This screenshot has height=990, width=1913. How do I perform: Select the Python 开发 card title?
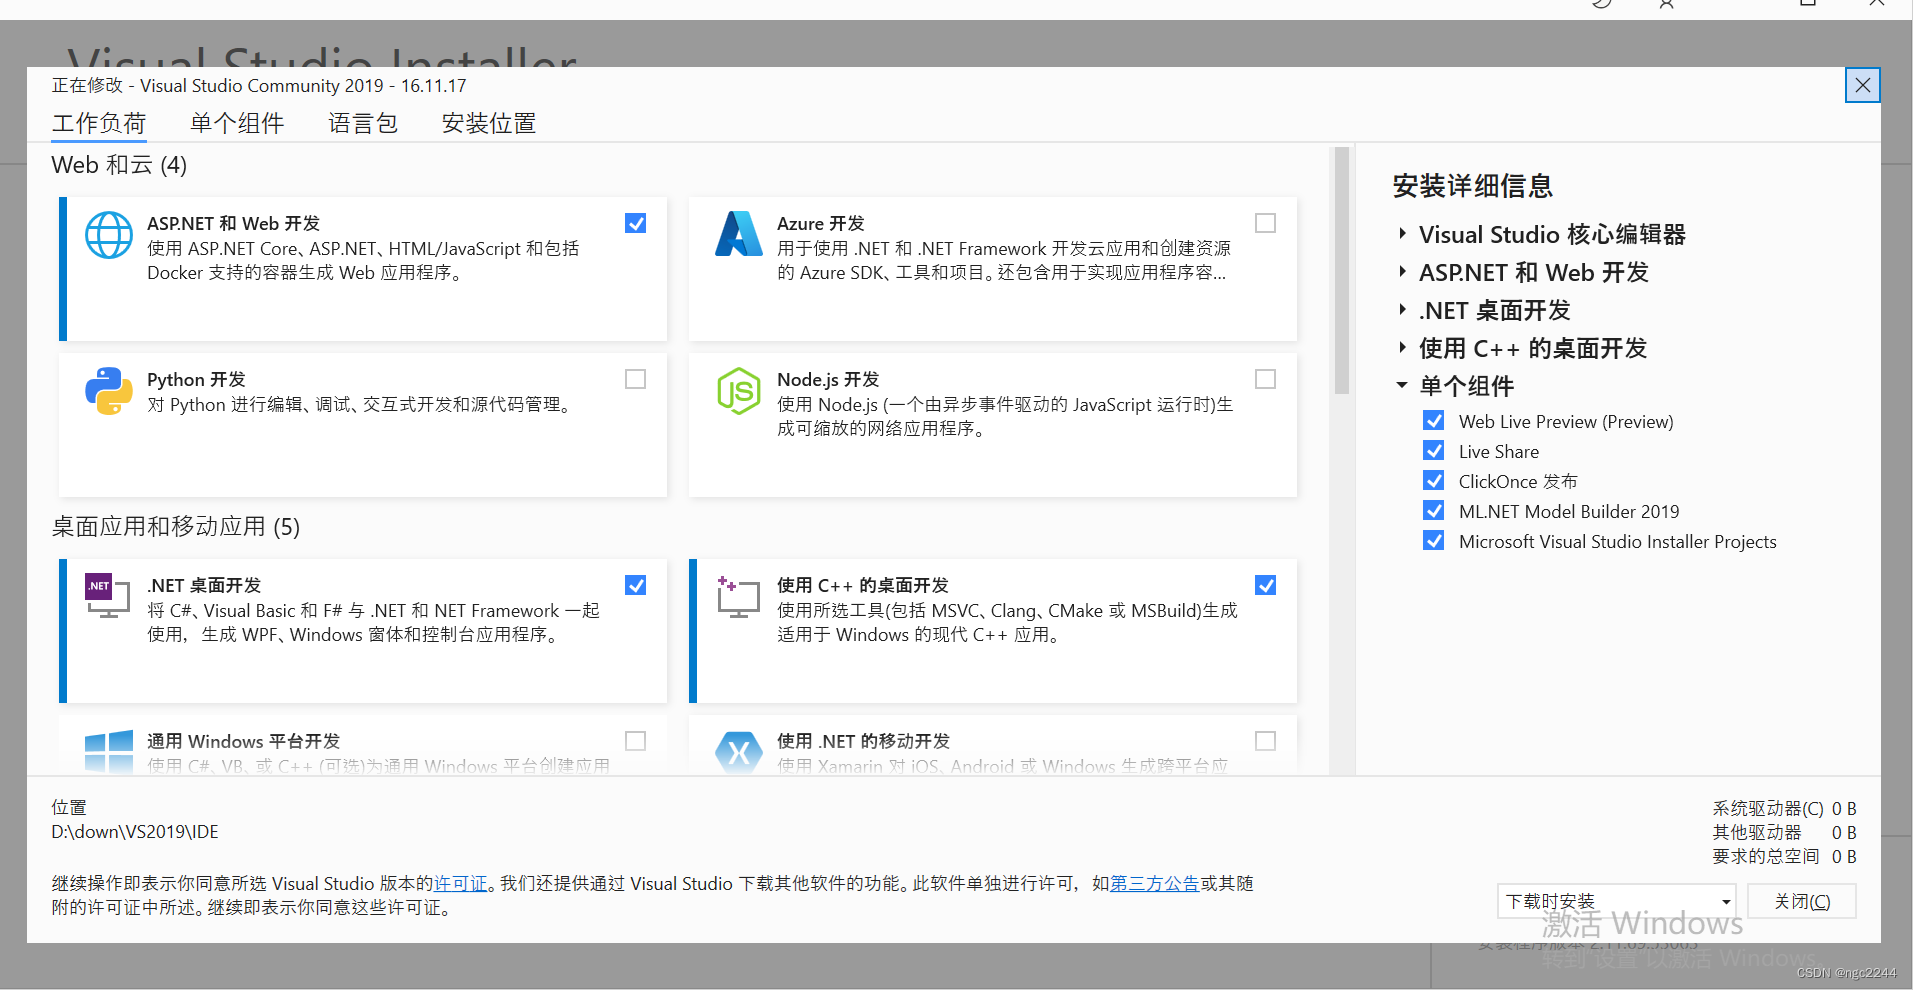pos(196,380)
